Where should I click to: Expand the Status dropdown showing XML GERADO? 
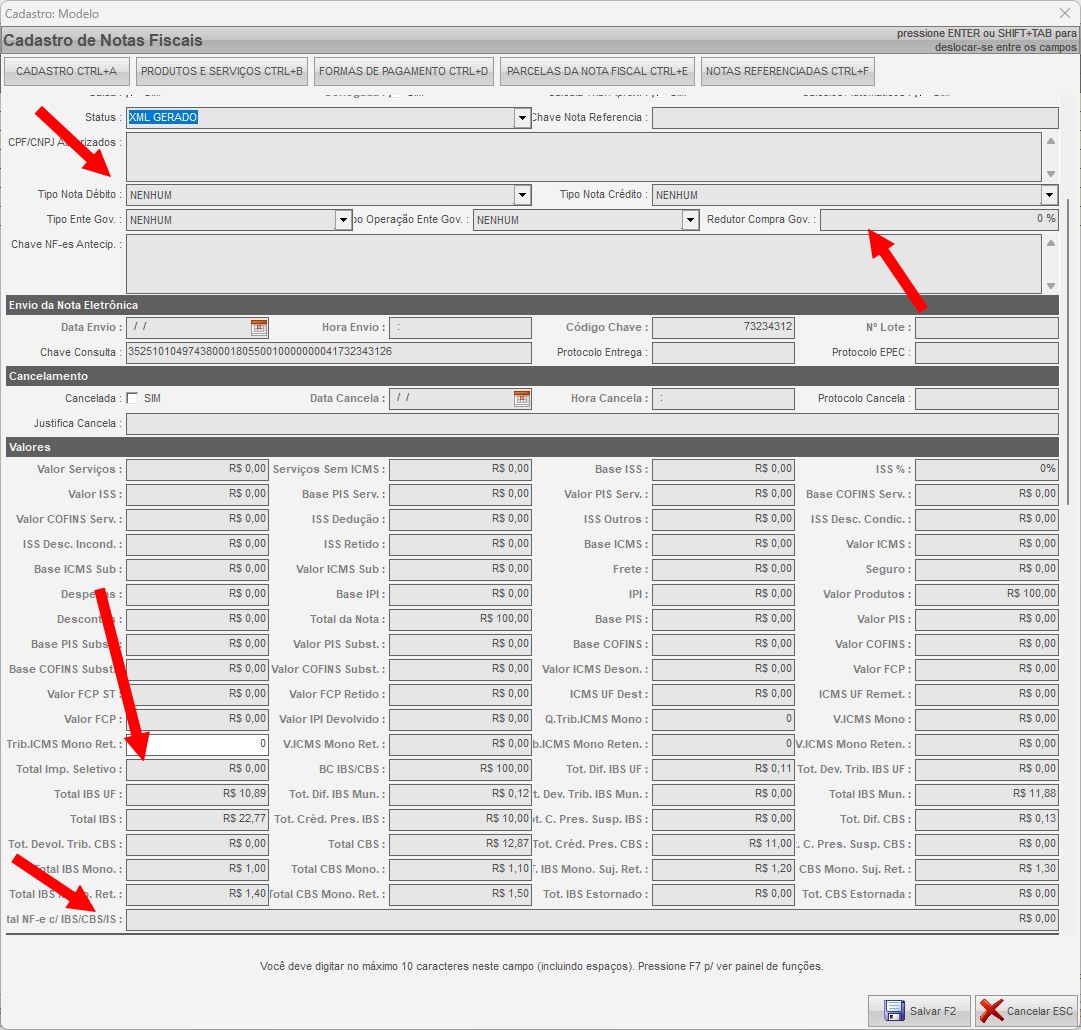coord(522,118)
